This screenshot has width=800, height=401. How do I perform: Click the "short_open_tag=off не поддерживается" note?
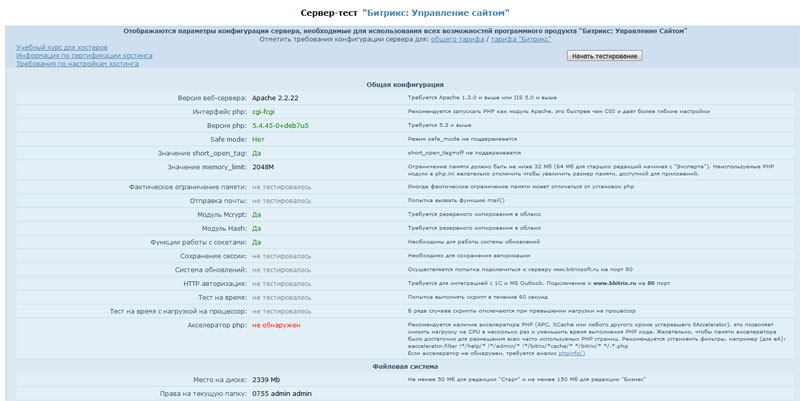click(x=464, y=153)
